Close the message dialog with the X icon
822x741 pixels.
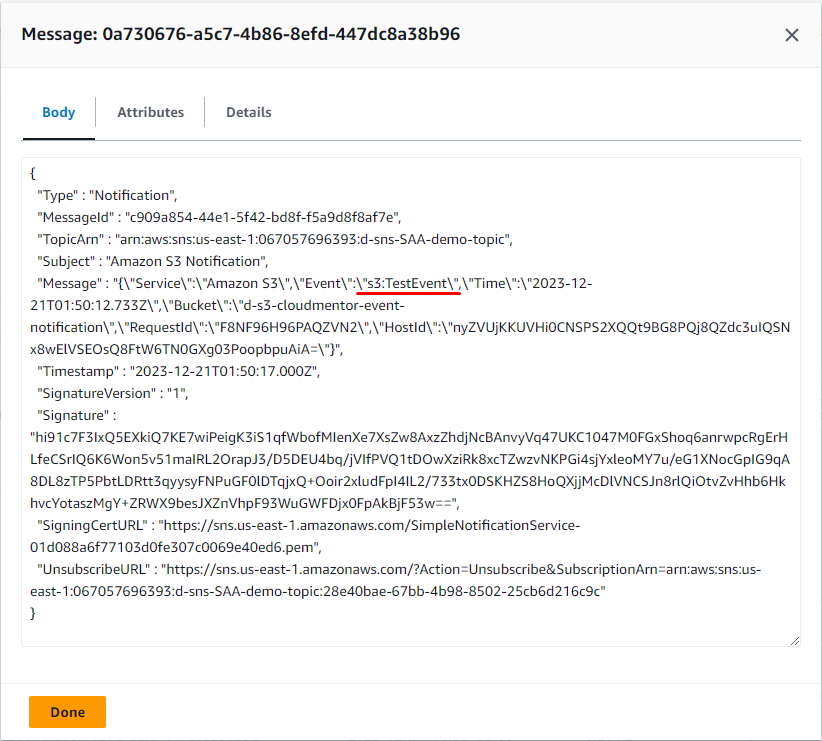pos(791,35)
